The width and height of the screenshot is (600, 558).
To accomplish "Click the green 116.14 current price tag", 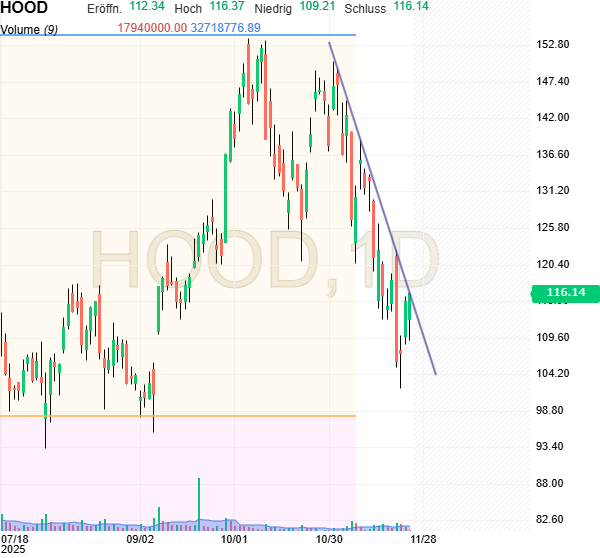I will 566,293.
